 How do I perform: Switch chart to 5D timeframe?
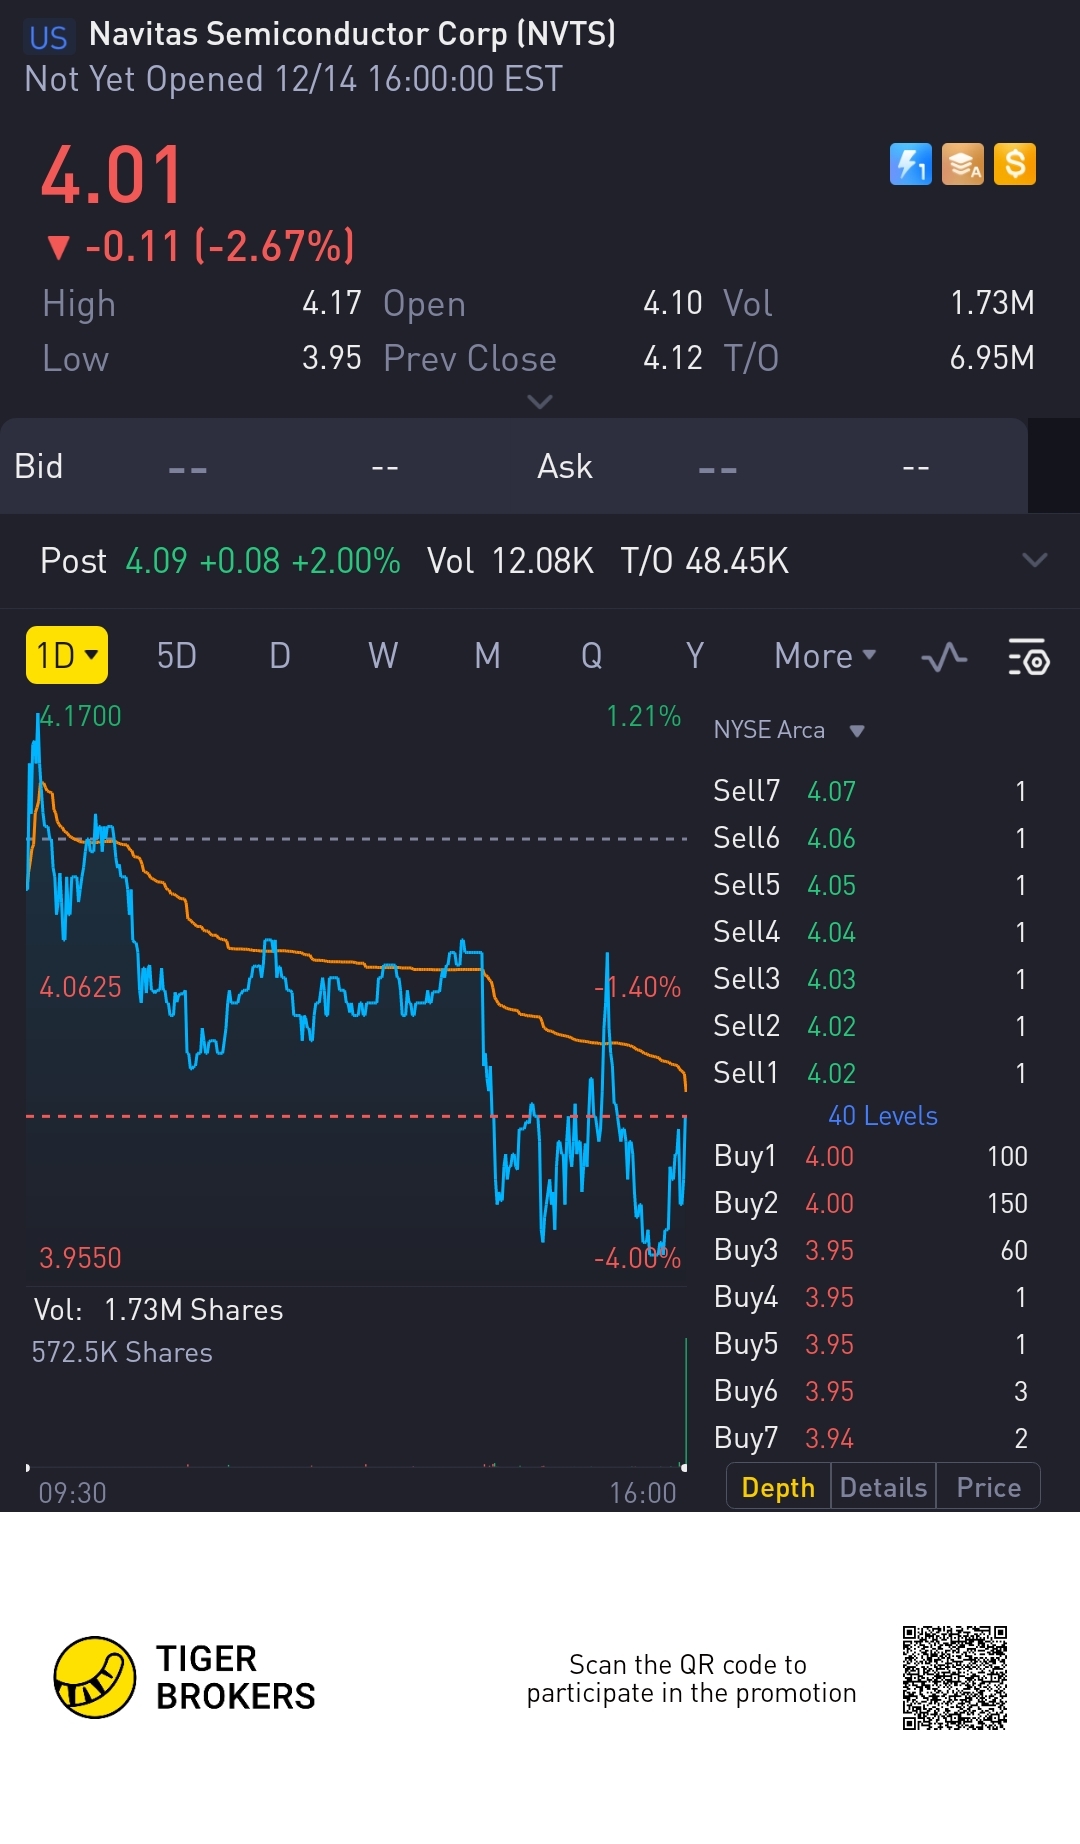tap(177, 656)
